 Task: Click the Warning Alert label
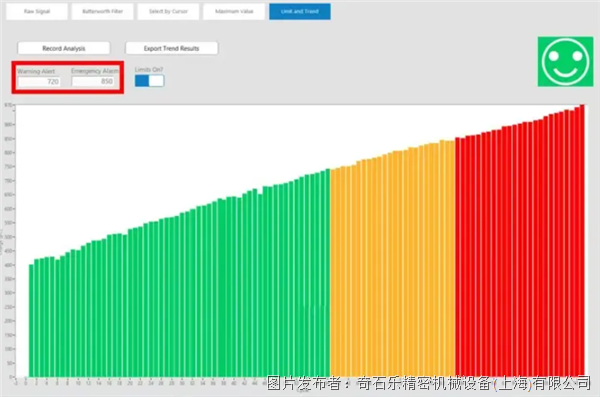pyautogui.click(x=36, y=71)
